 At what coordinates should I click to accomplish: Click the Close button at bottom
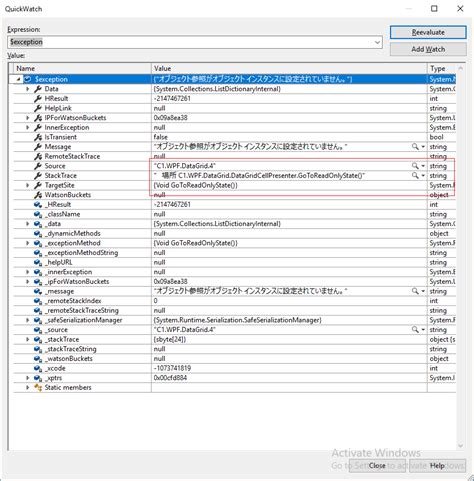tap(377, 465)
